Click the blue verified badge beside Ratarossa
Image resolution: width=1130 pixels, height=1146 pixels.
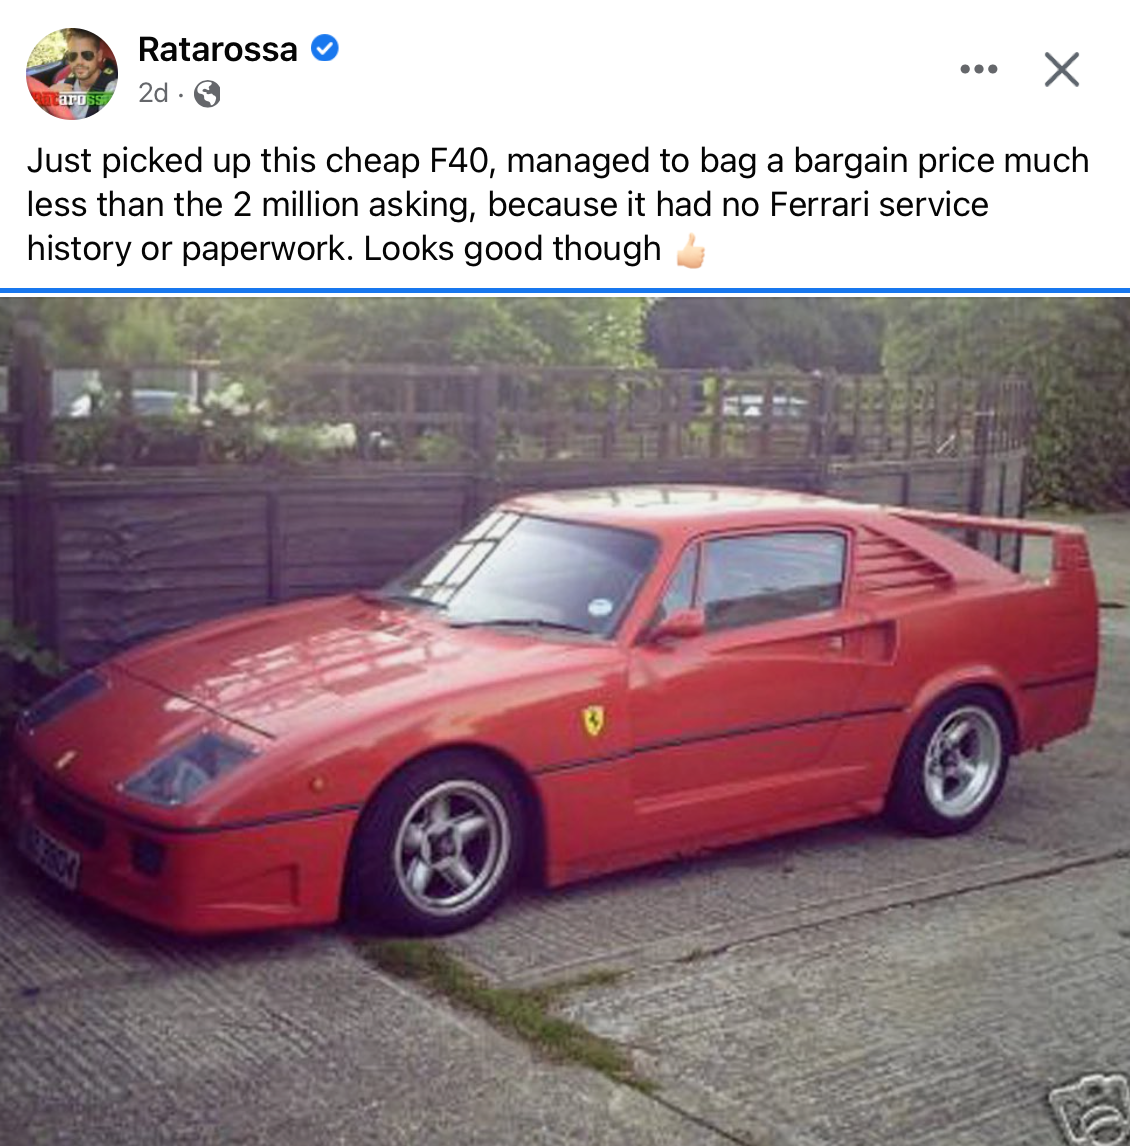point(325,48)
